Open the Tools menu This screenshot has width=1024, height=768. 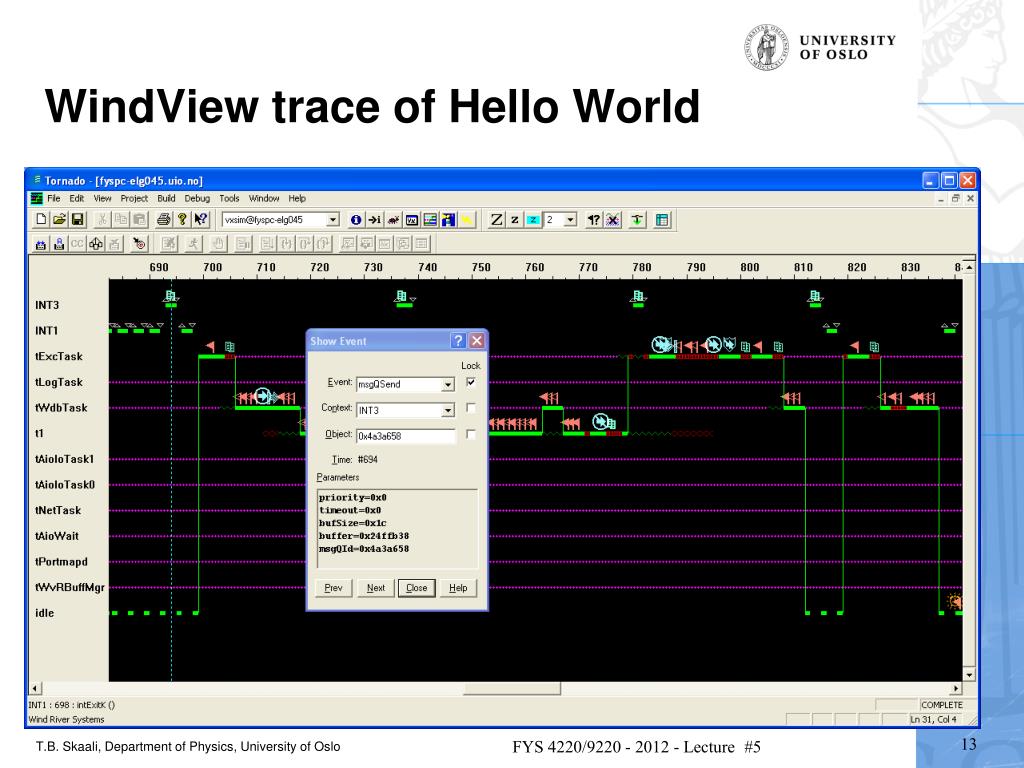229,199
